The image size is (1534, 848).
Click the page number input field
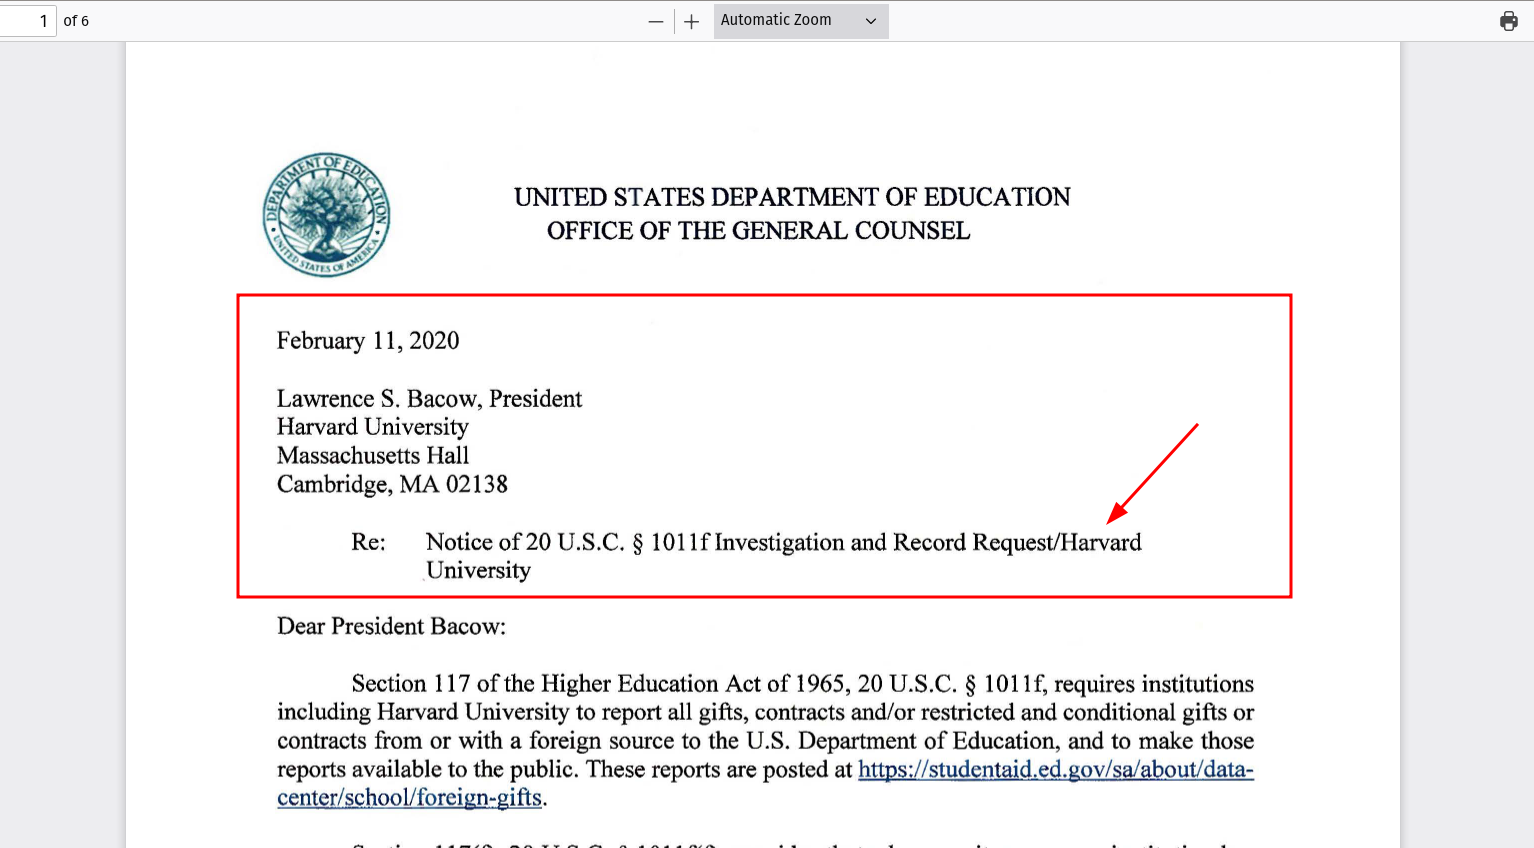(x=27, y=20)
